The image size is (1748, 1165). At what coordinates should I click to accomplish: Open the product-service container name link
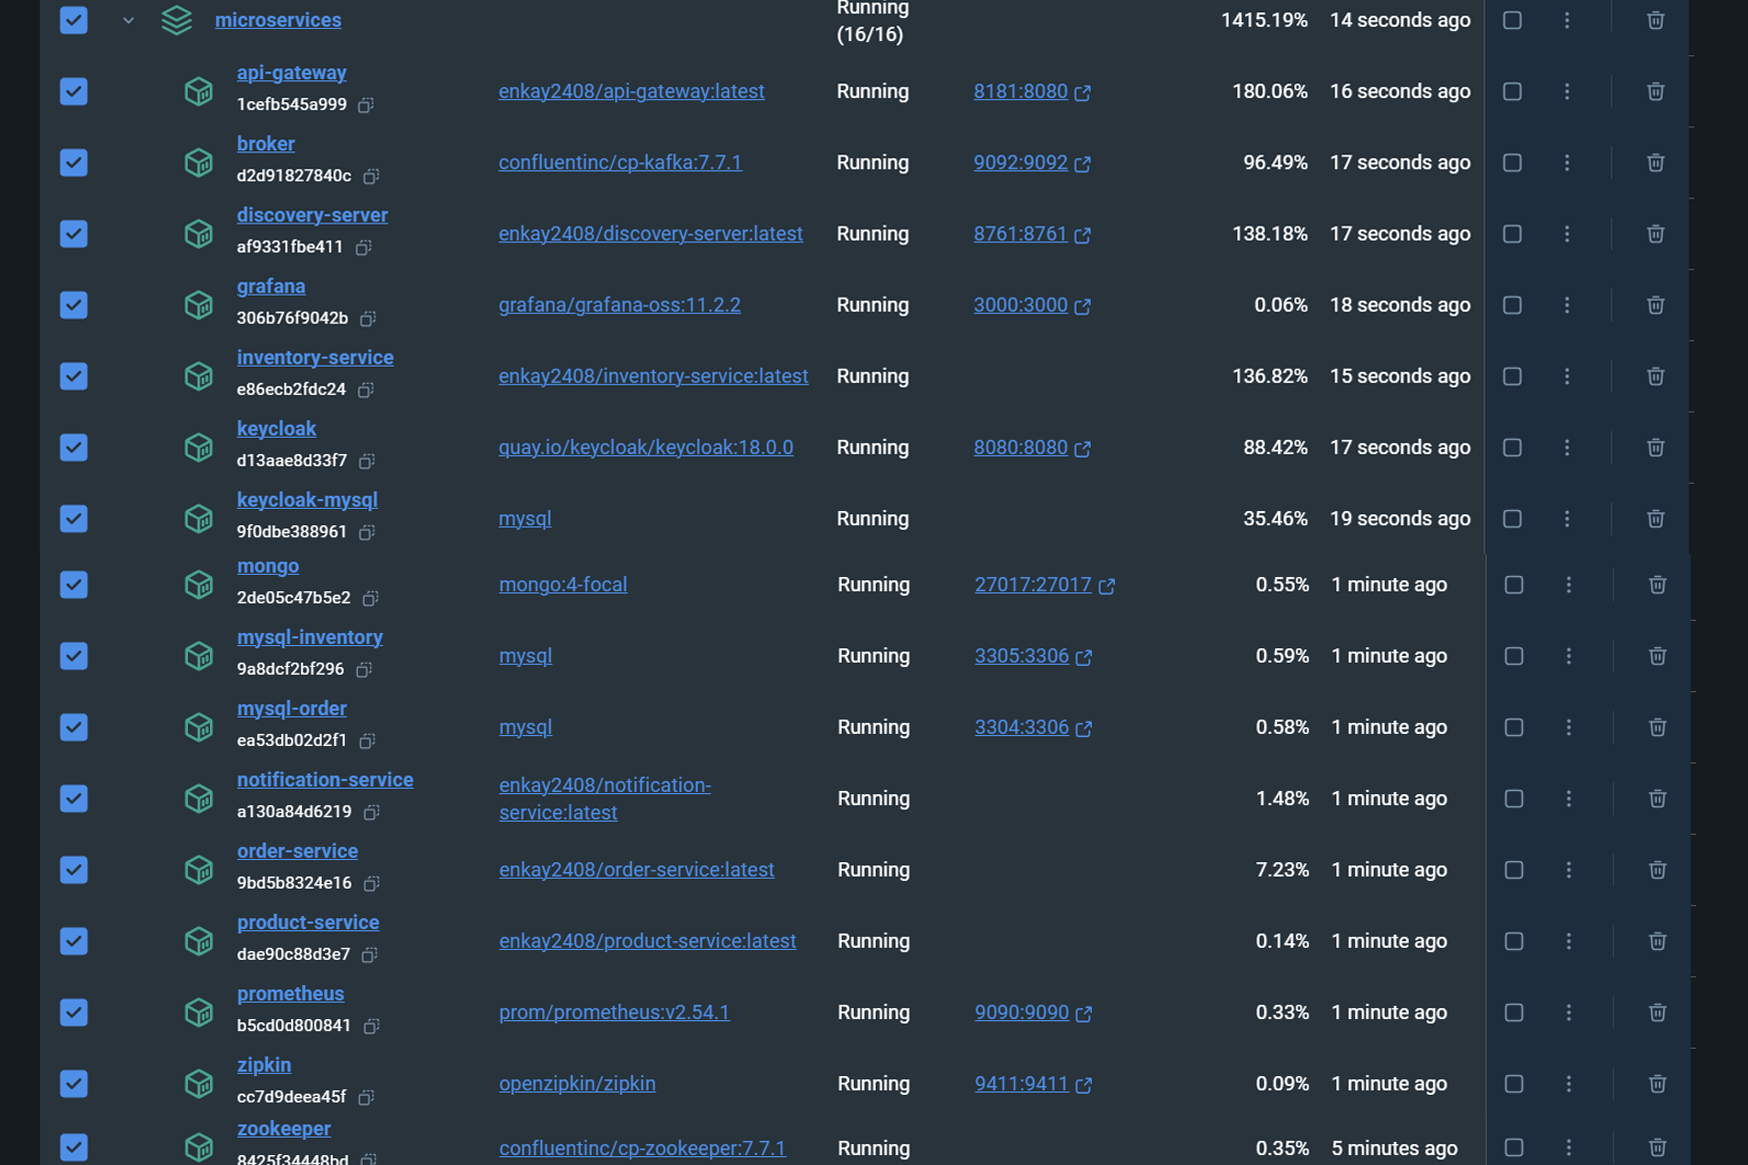point(308,922)
